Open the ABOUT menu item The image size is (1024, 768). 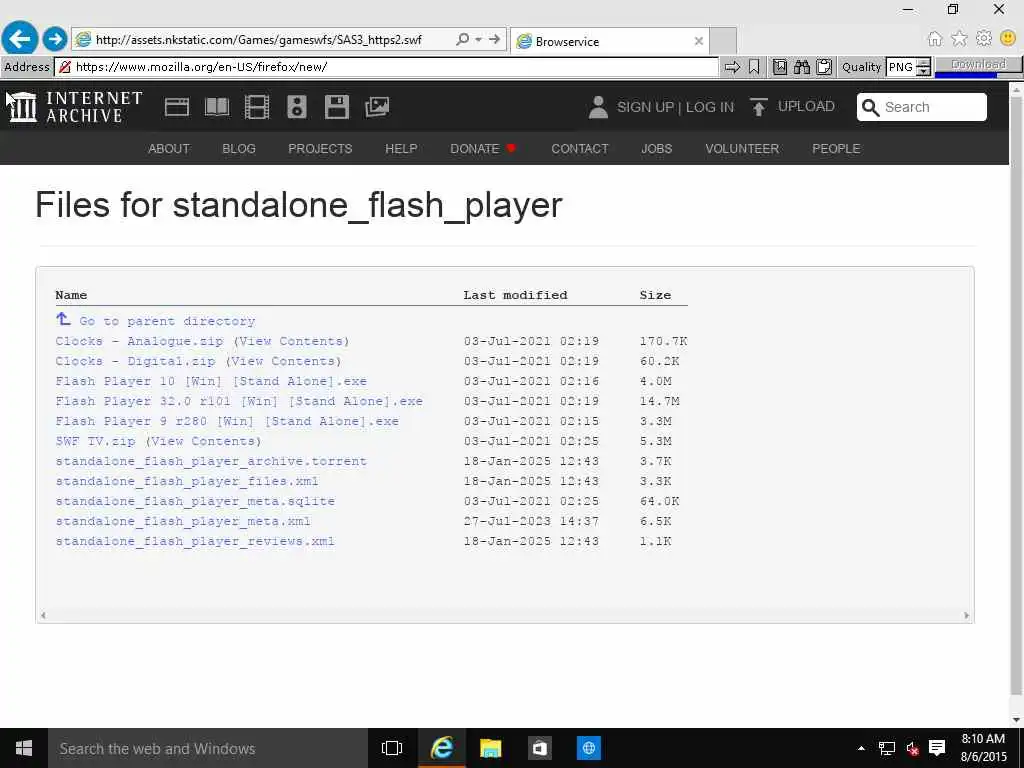coord(168,149)
